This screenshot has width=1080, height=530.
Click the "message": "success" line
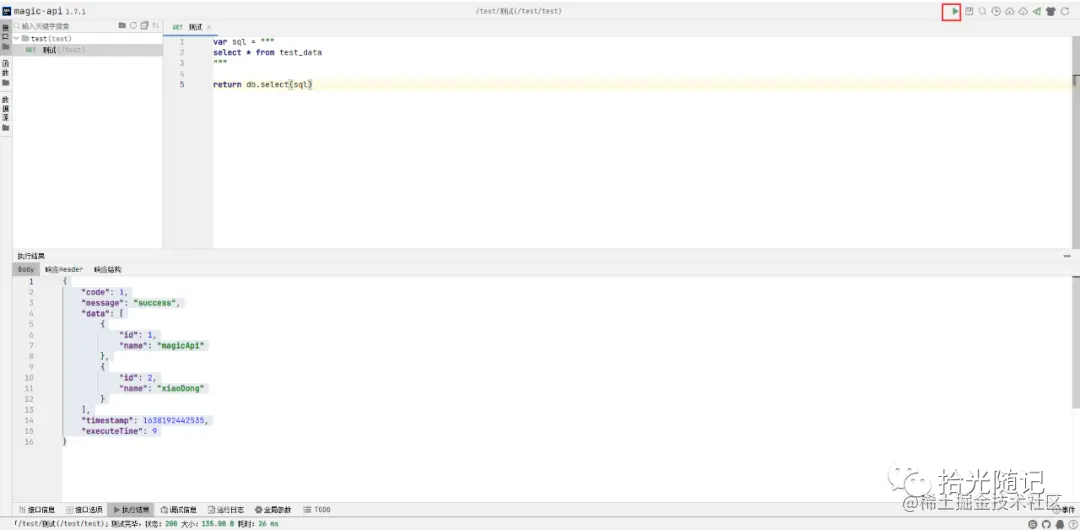(130, 303)
